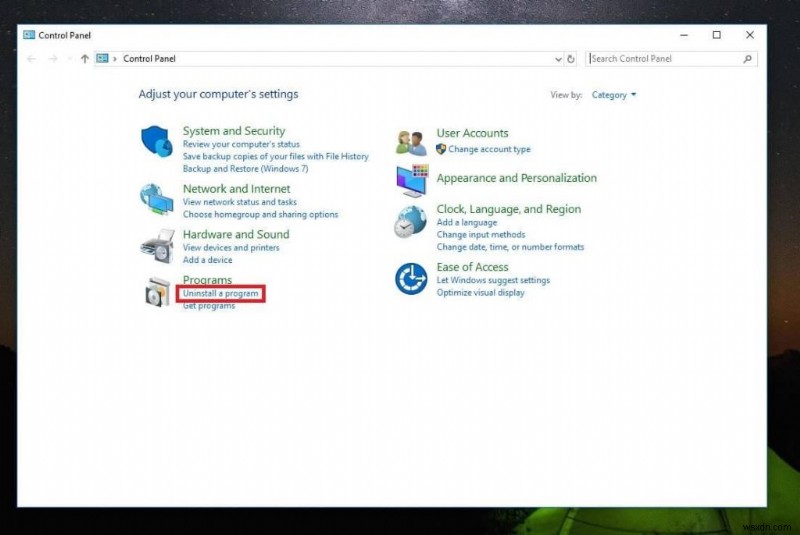Open Appearance and Personalization heading

[516, 178]
